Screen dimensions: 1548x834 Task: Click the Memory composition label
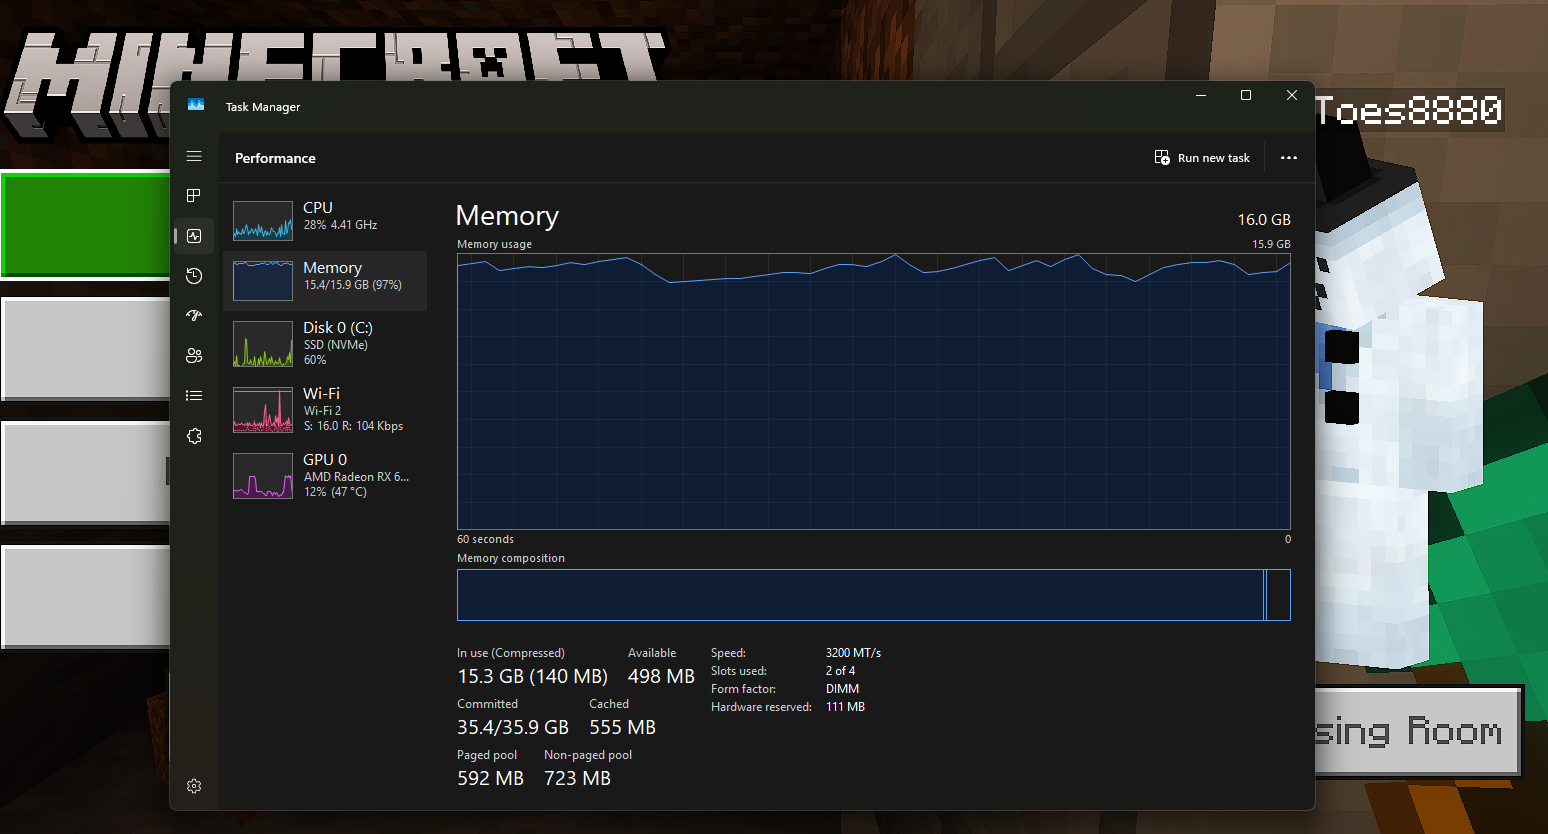511,558
